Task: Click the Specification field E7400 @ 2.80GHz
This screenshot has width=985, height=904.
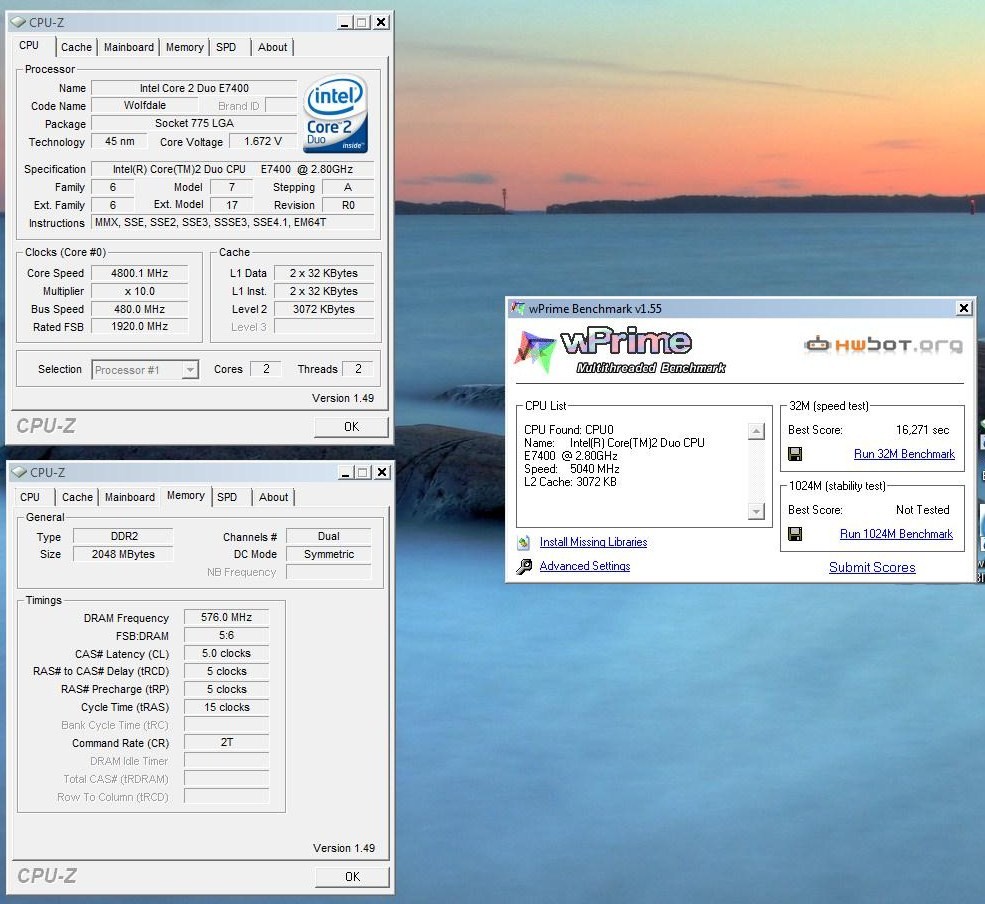Action: click(232, 169)
